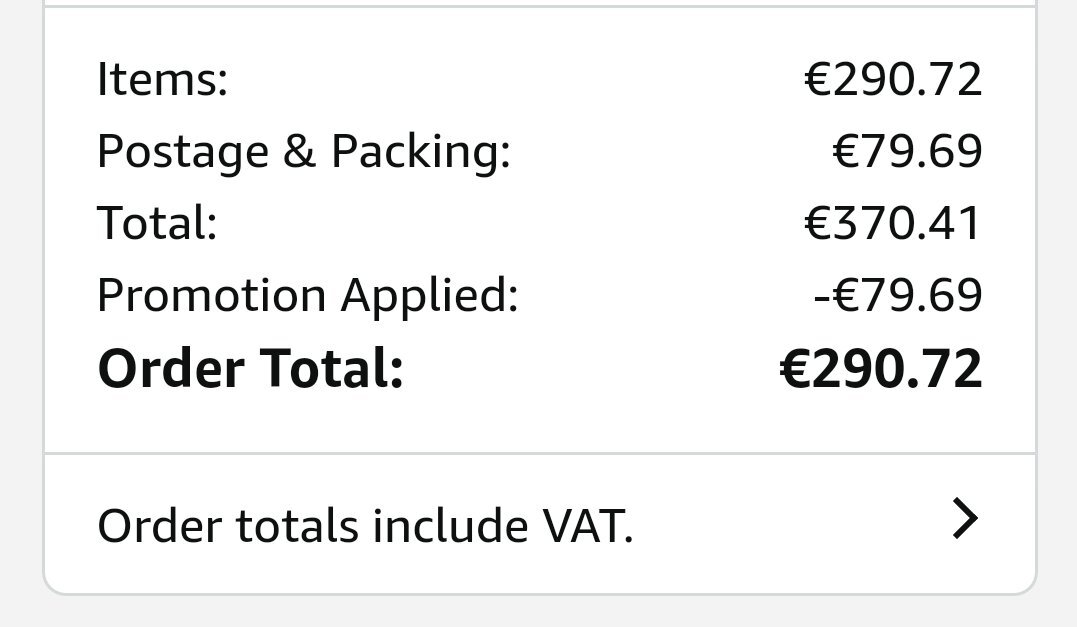1077x627 pixels.
Task: Open the chevron arrow beside VAT notice
Action: (965, 519)
